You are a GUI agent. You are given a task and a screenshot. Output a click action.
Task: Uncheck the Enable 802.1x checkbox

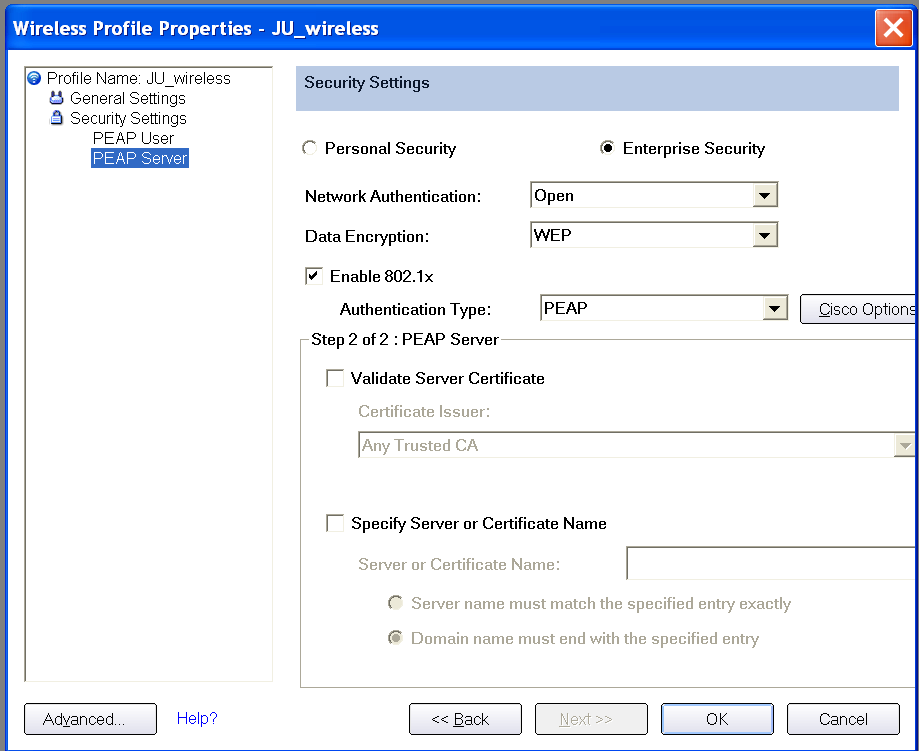(314, 276)
